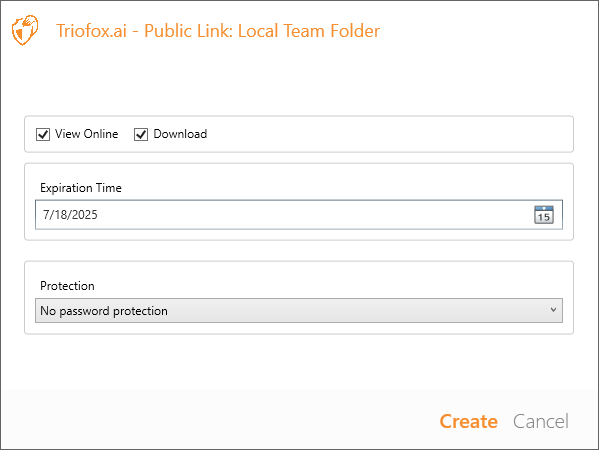
Task: Uncheck the View Online checkbox
Action: pos(43,134)
